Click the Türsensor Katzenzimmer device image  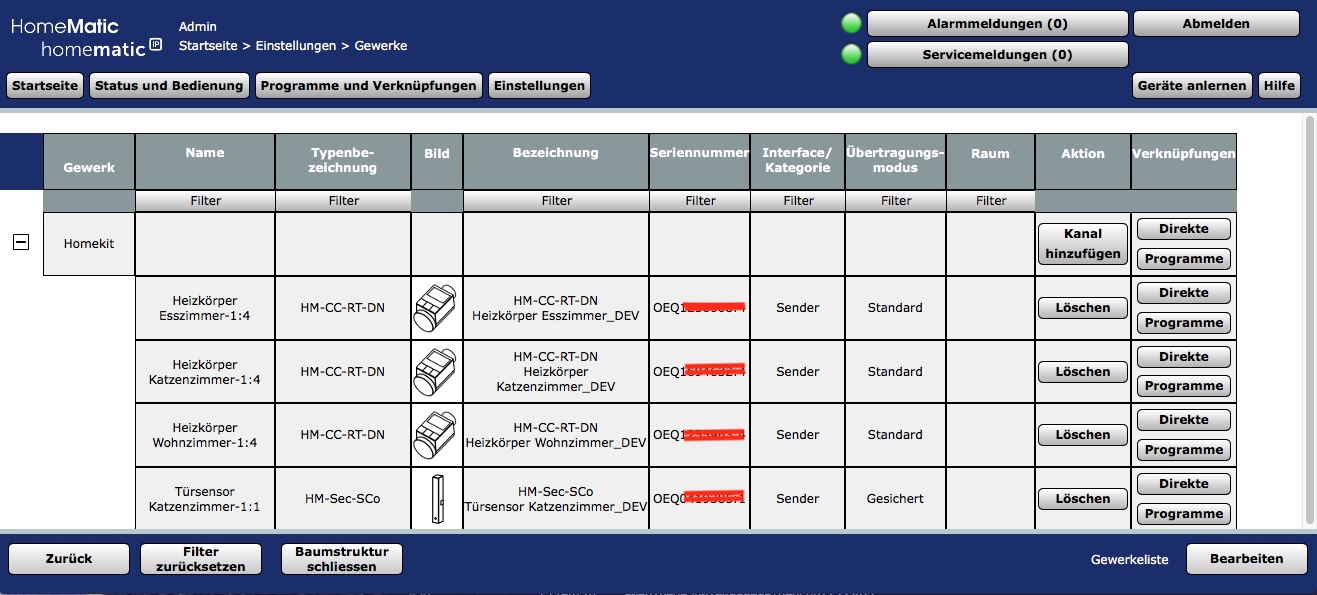[x=436, y=498]
